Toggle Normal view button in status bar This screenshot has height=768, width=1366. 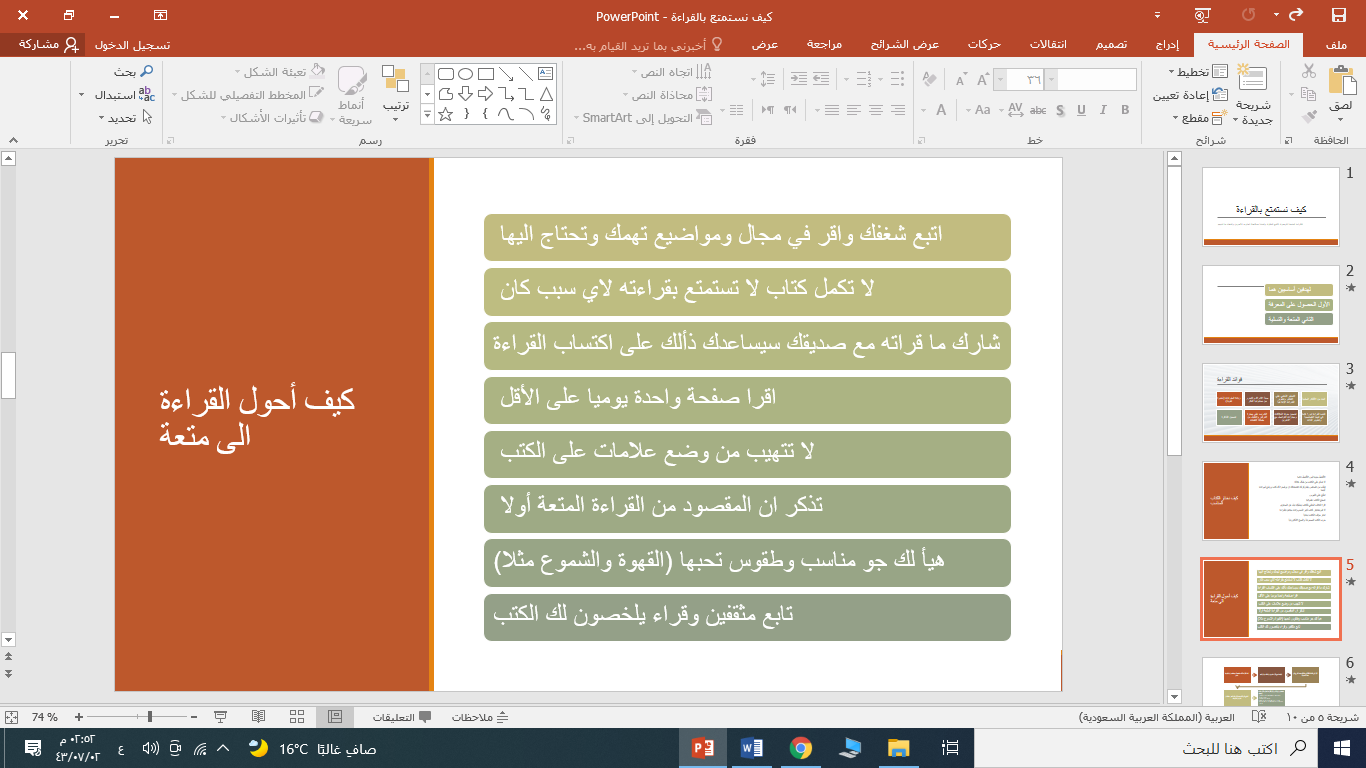pyautogui.click(x=335, y=717)
